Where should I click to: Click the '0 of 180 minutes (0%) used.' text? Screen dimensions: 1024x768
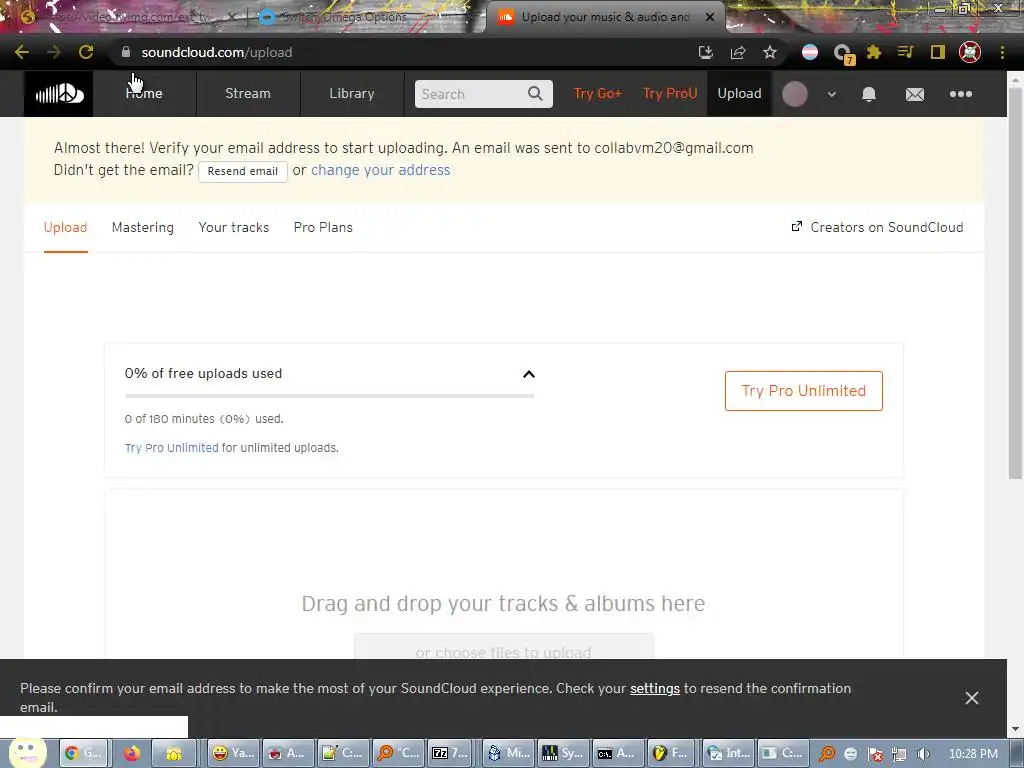pyautogui.click(x=204, y=419)
